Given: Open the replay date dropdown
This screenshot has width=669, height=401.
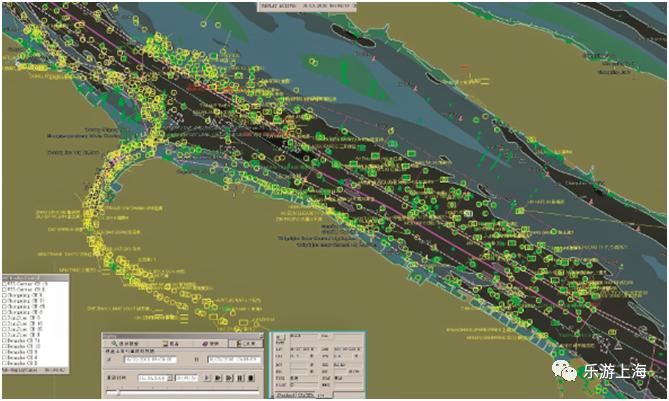Looking at the screenshot, I should [x=170, y=377].
